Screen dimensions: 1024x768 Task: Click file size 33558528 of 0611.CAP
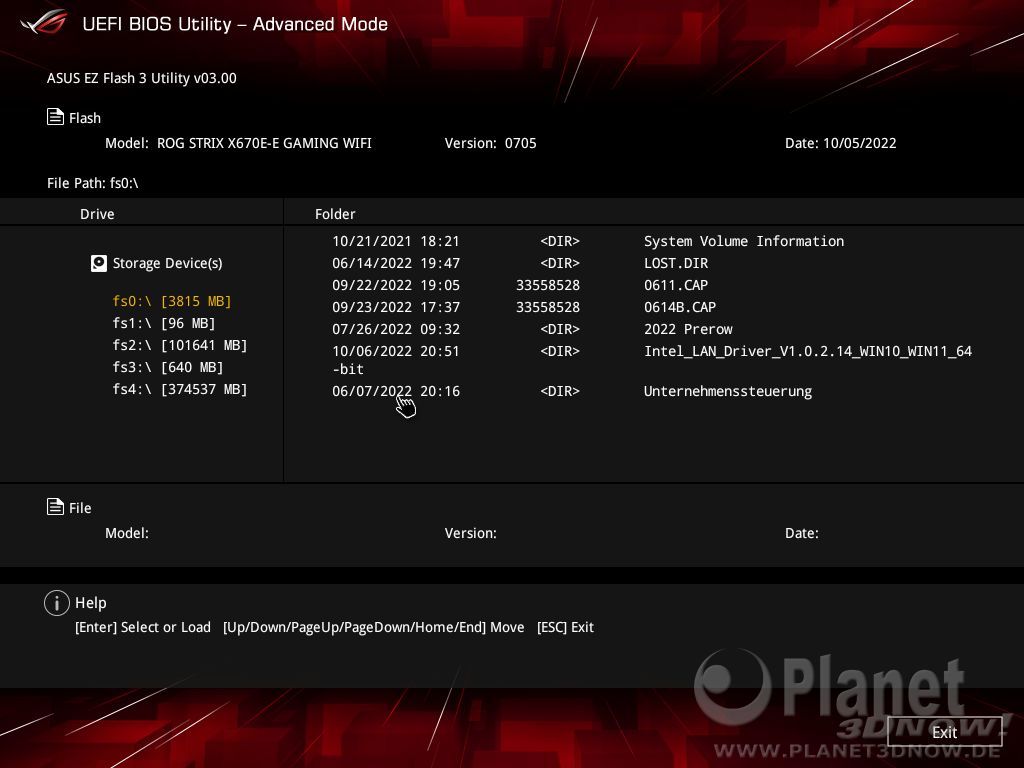pos(548,285)
